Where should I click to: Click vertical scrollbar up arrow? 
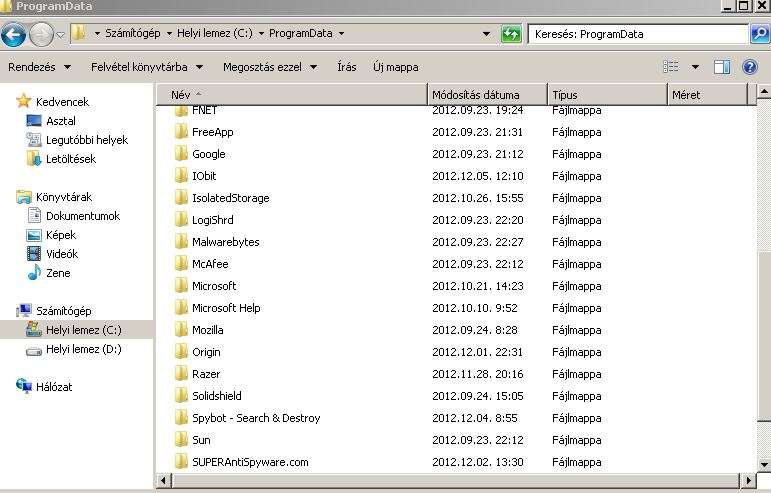click(764, 92)
